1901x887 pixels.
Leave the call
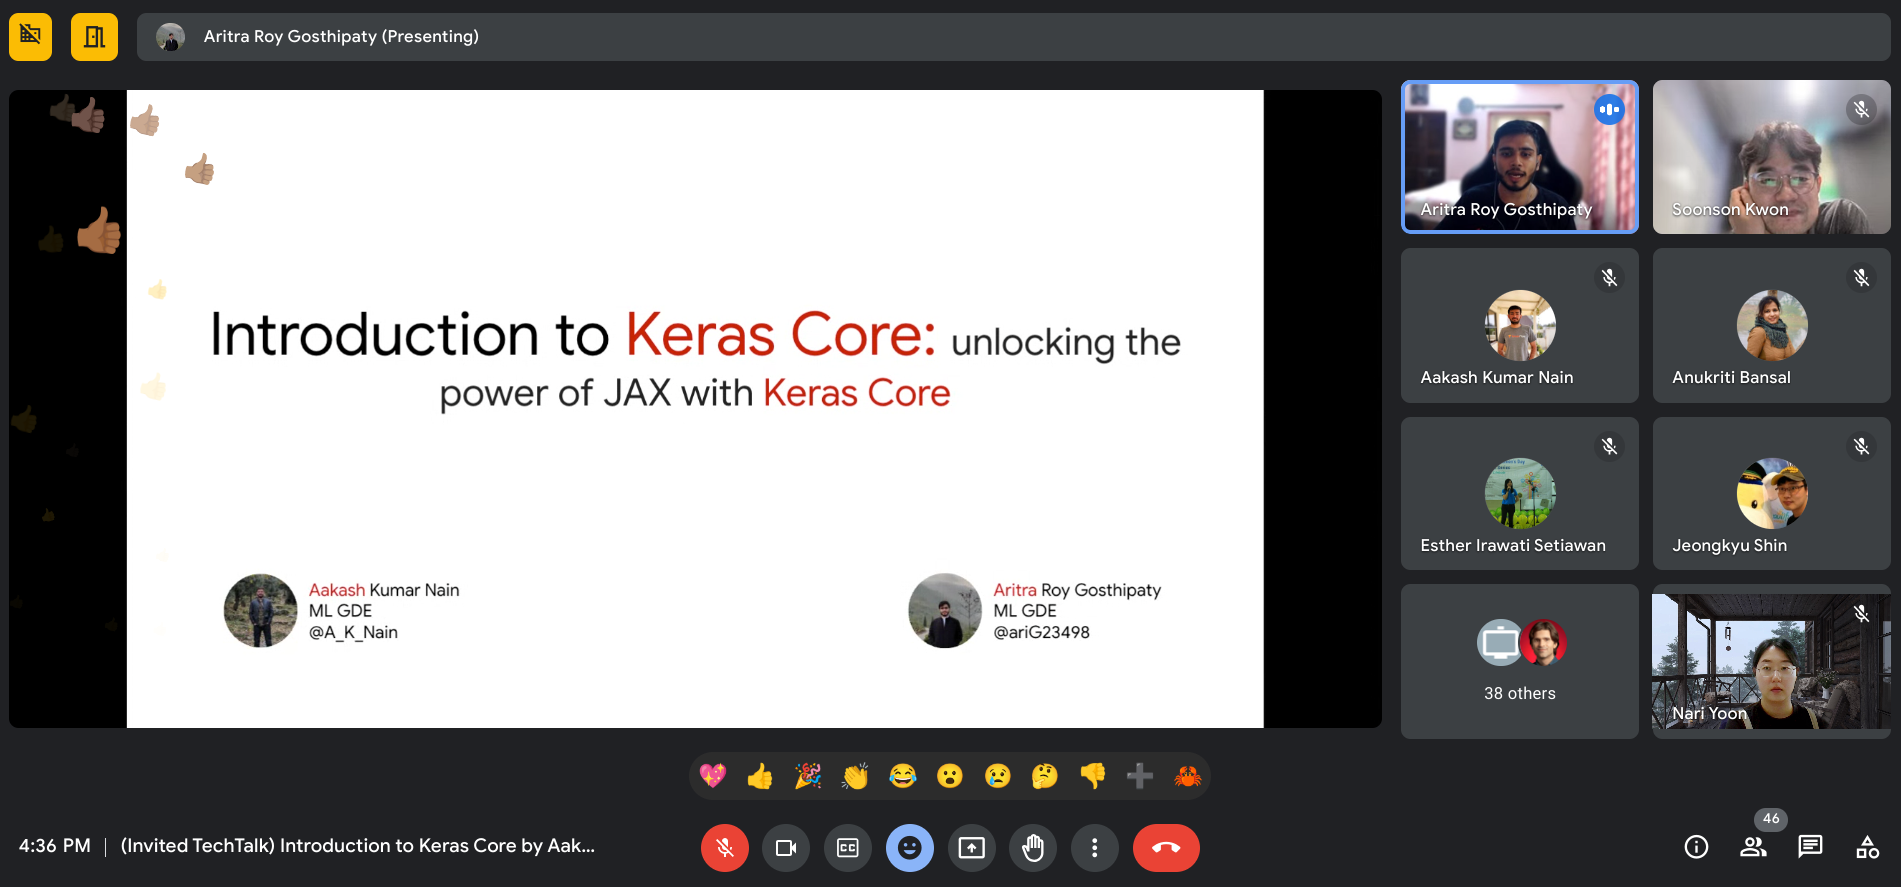pos(1166,848)
